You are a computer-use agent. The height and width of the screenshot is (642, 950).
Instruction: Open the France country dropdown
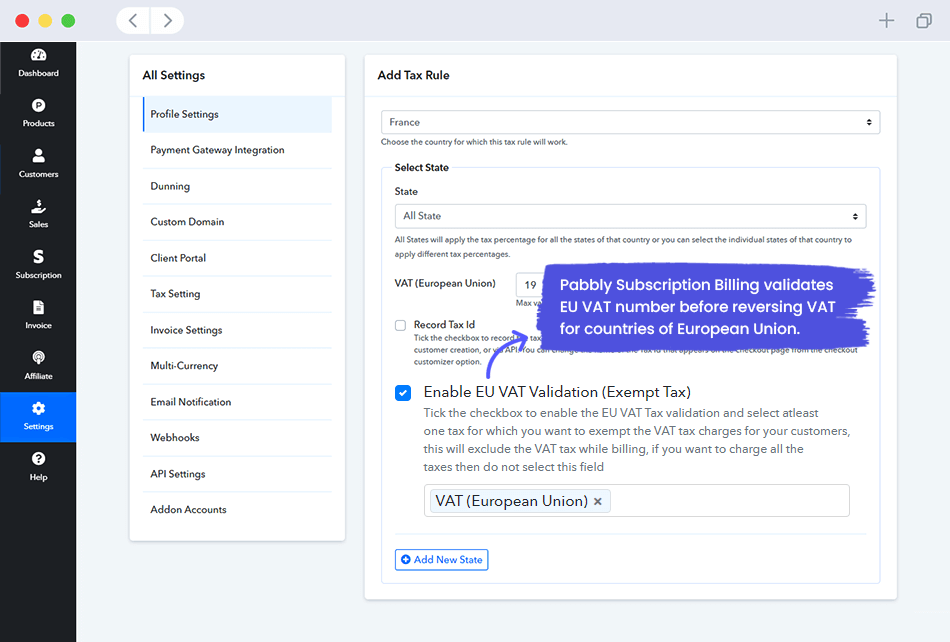630,122
